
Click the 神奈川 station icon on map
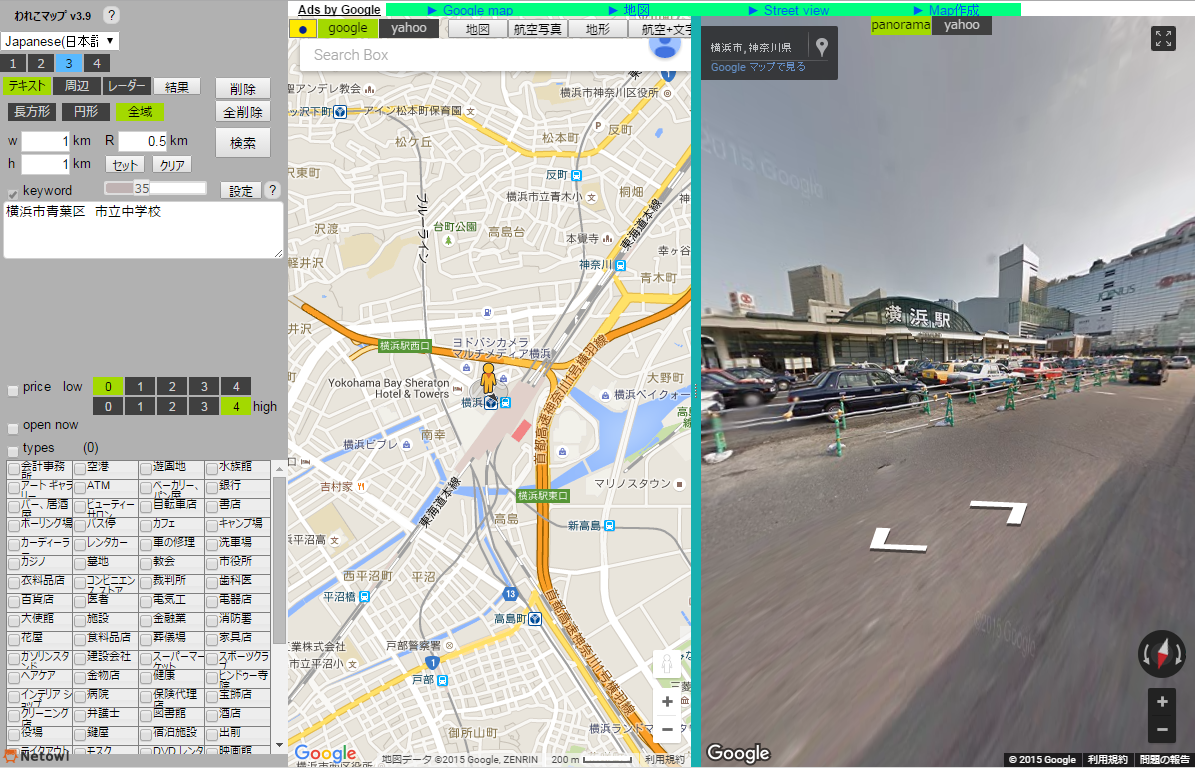pos(620,265)
